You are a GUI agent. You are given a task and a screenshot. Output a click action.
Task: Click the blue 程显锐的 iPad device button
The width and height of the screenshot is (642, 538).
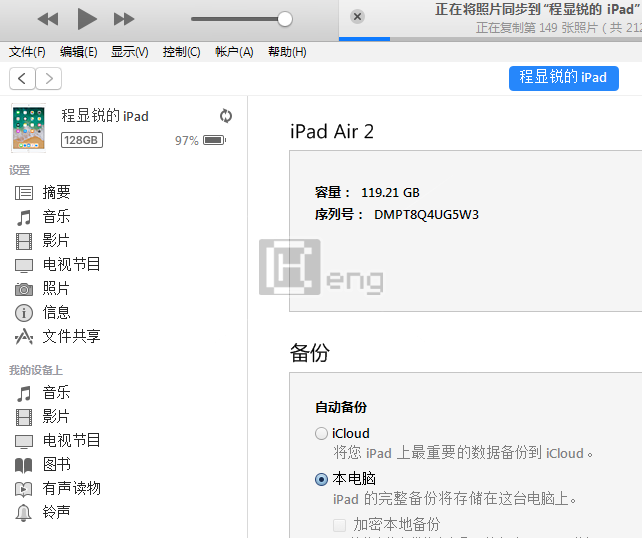pyautogui.click(x=563, y=78)
